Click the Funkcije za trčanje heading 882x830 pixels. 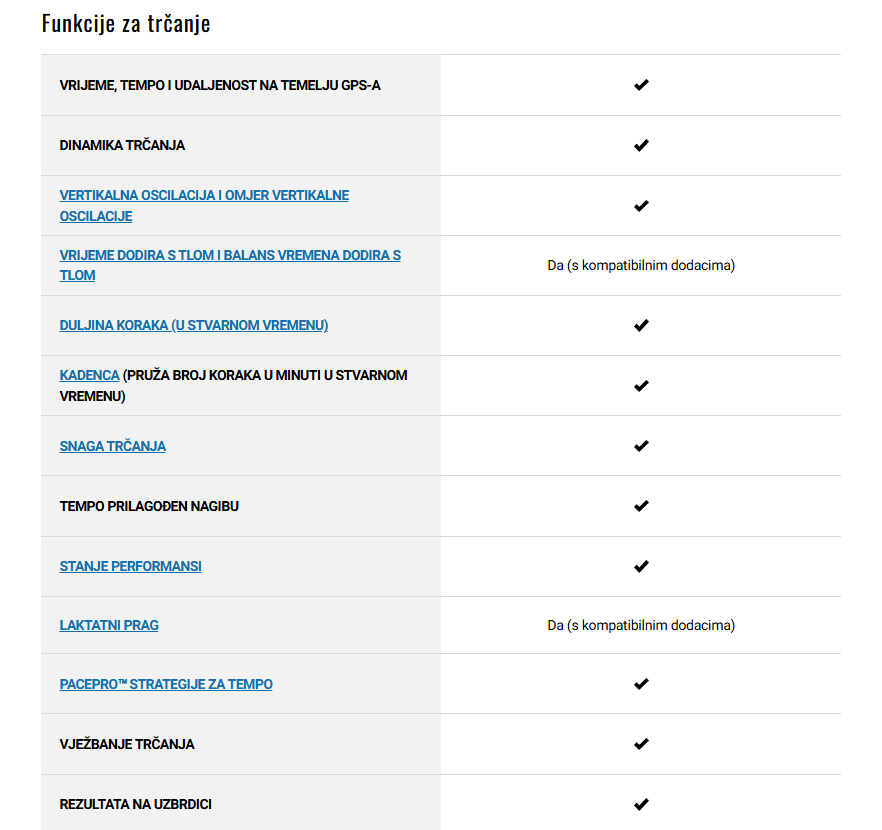pos(126,24)
